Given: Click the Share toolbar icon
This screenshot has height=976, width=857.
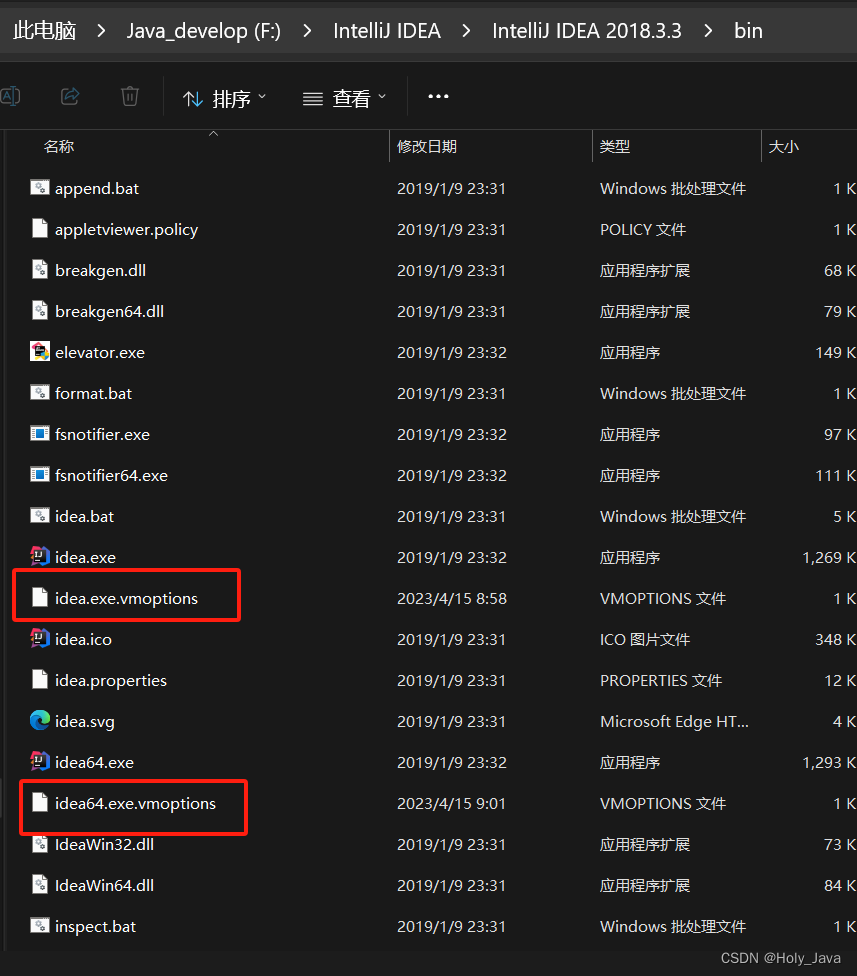Looking at the screenshot, I should 70,96.
